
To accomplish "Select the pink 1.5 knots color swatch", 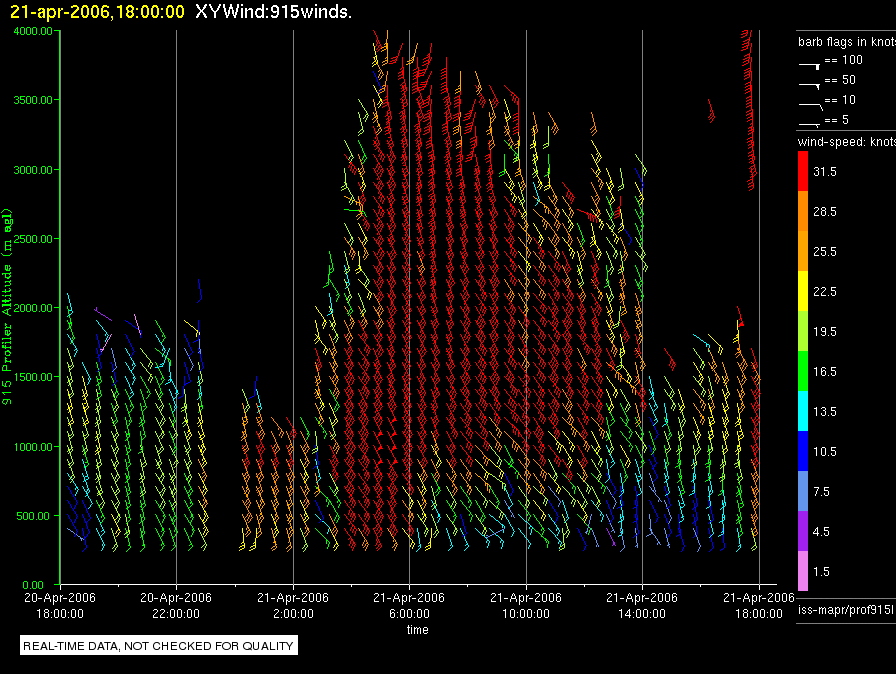I will coord(803,571).
